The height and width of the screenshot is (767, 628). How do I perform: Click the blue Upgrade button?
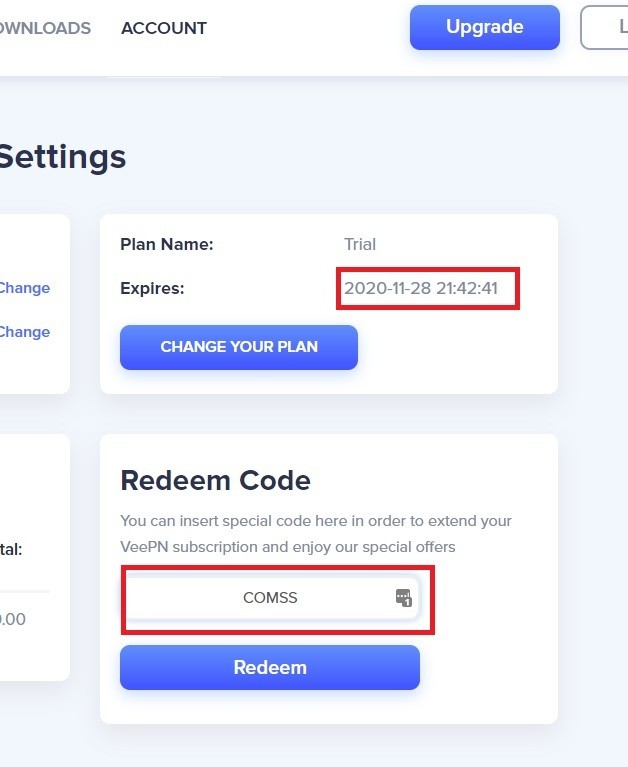coord(485,27)
